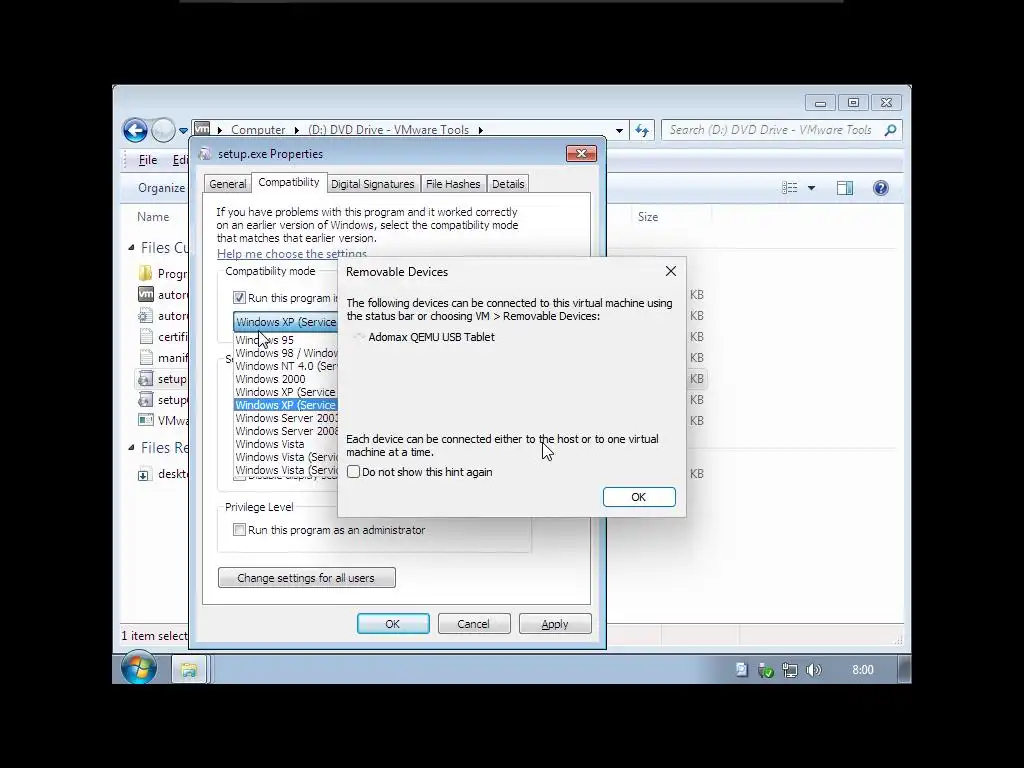This screenshot has width=1024, height=768.
Task: Select the first autorun file with VM icon
Action: [146, 295]
